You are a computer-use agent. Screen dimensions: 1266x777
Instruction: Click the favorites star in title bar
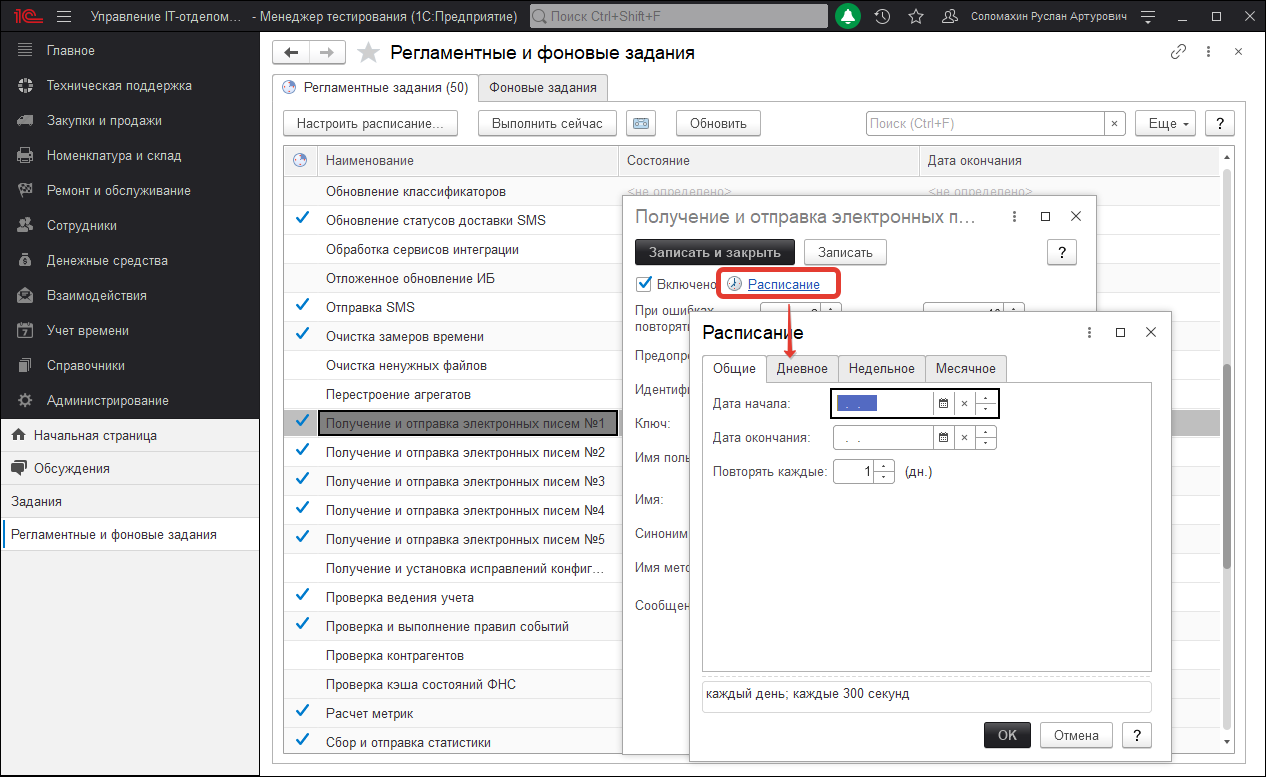[x=915, y=17]
